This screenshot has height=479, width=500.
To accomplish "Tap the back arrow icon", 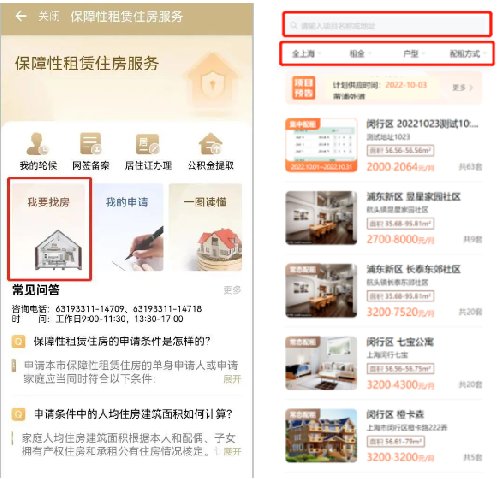I will click(21, 16).
